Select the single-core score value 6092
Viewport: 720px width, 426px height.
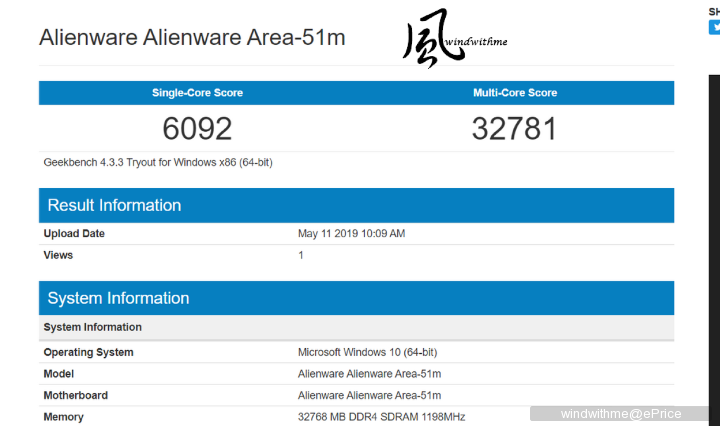197,128
